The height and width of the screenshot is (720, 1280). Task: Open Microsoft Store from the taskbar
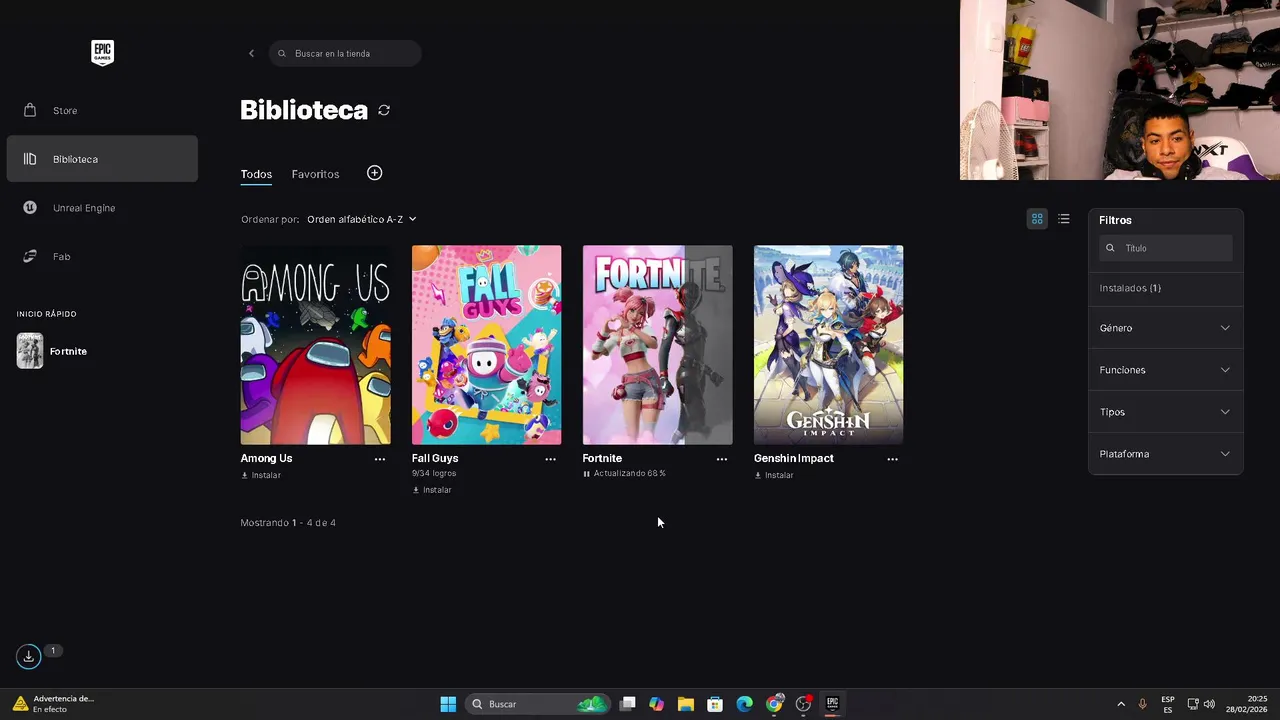[715, 704]
